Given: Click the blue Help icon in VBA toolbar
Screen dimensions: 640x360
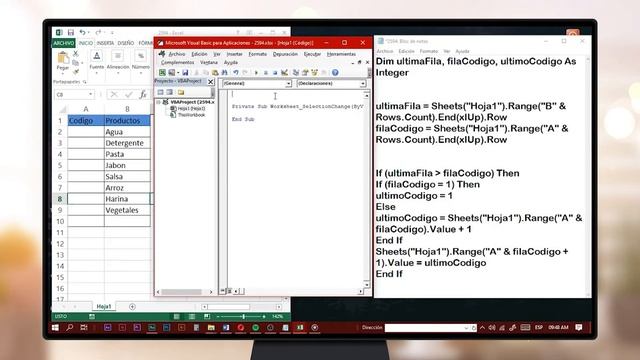Looking at the screenshot, I should 335,73.
